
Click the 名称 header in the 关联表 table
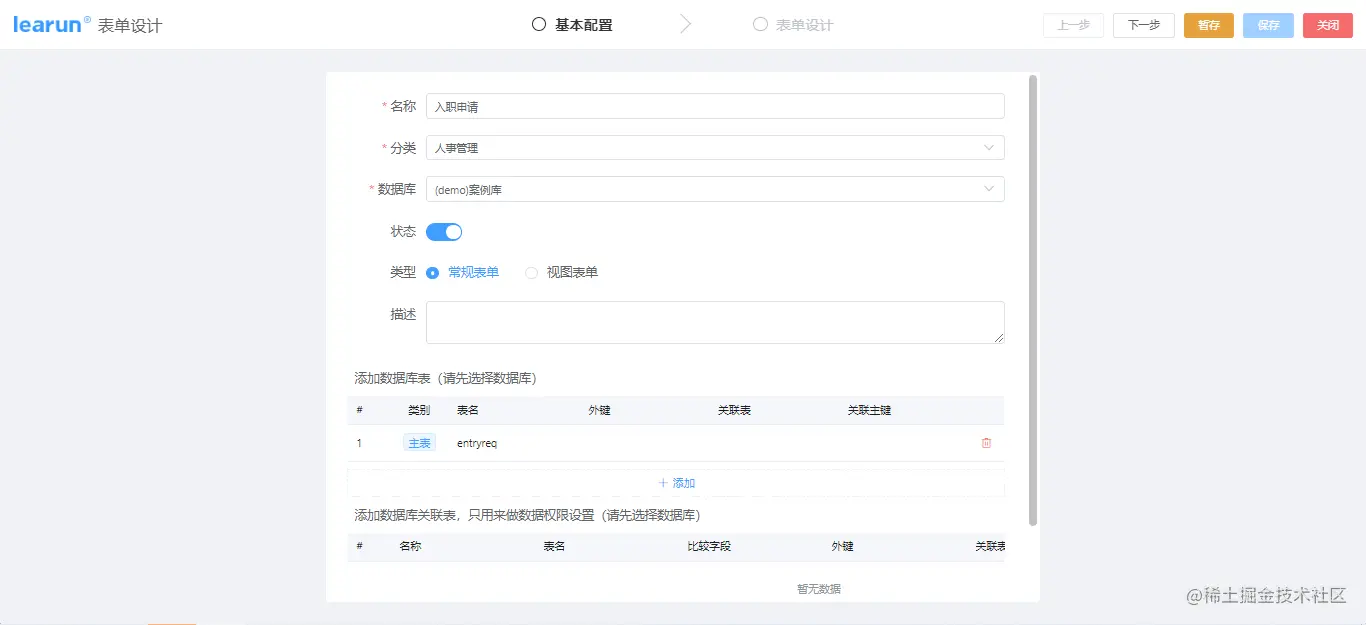pyautogui.click(x=410, y=547)
